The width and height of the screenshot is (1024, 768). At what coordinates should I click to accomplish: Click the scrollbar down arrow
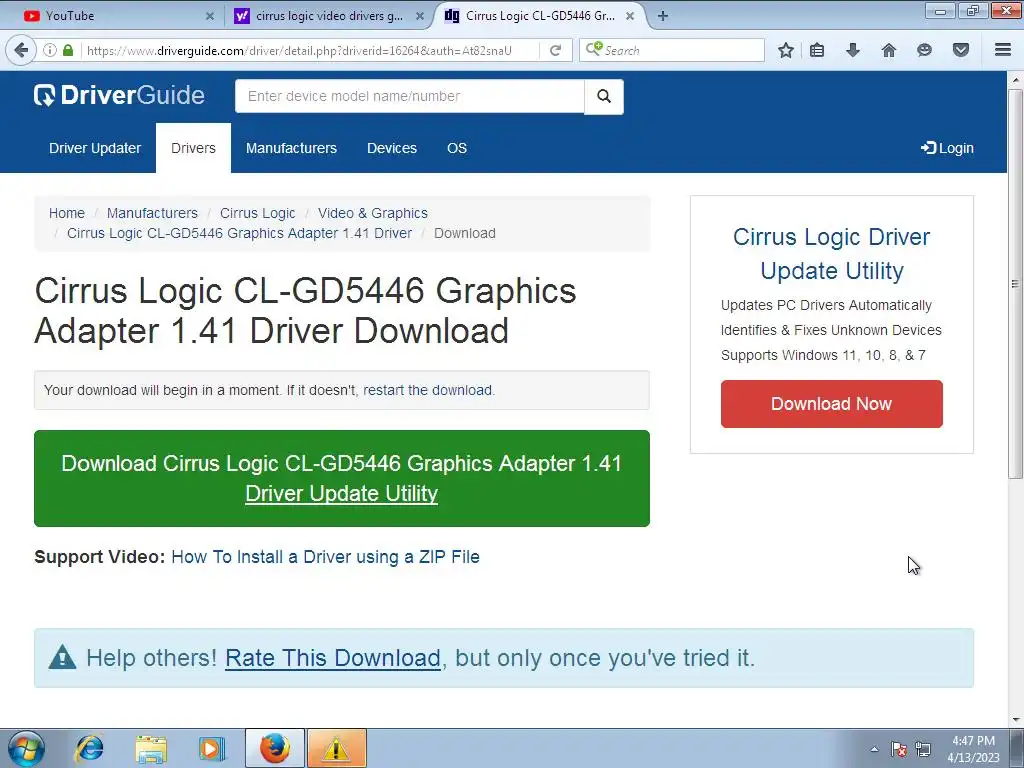click(1015, 720)
